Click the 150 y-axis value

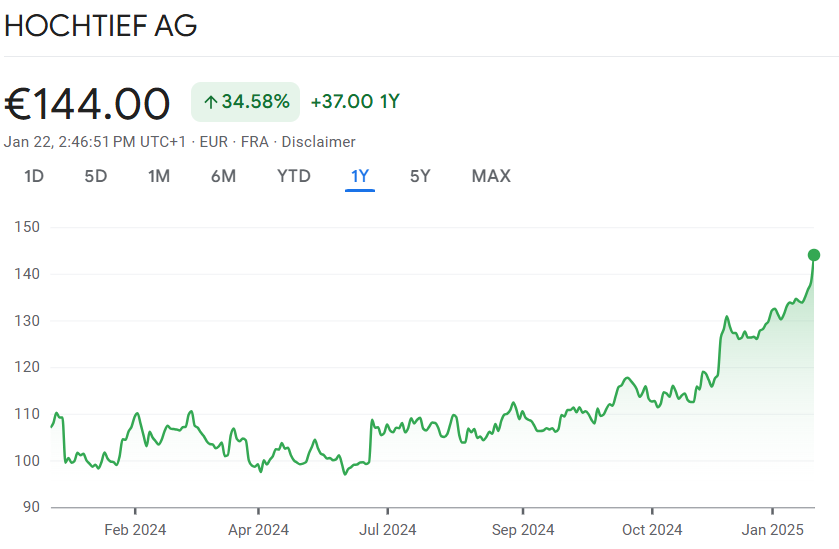click(27, 227)
